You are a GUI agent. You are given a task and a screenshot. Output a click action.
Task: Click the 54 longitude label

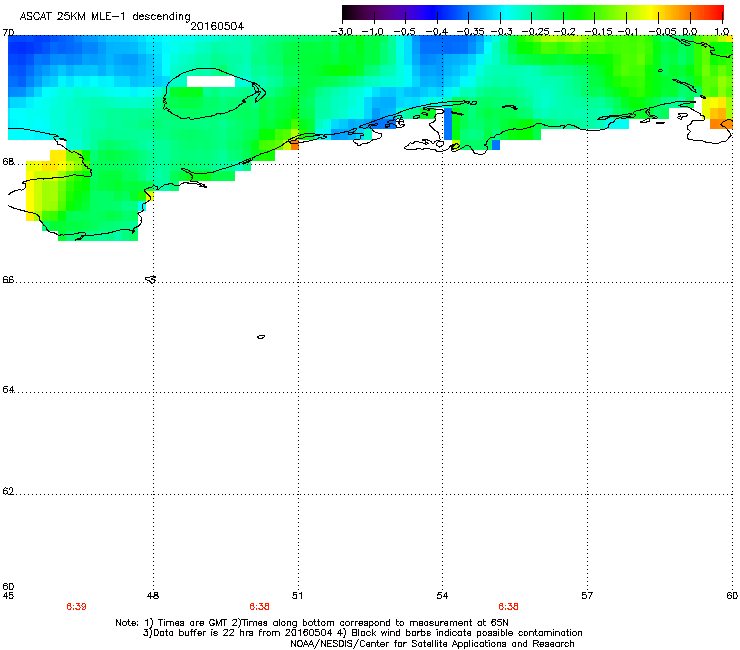tap(442, 596)
